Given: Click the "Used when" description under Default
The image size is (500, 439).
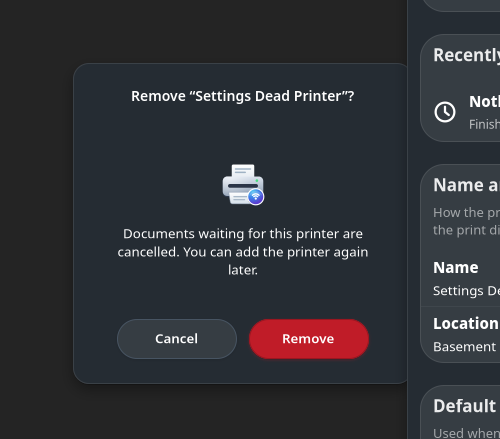Looking at the screenshot, I should (x=466, y=433).
